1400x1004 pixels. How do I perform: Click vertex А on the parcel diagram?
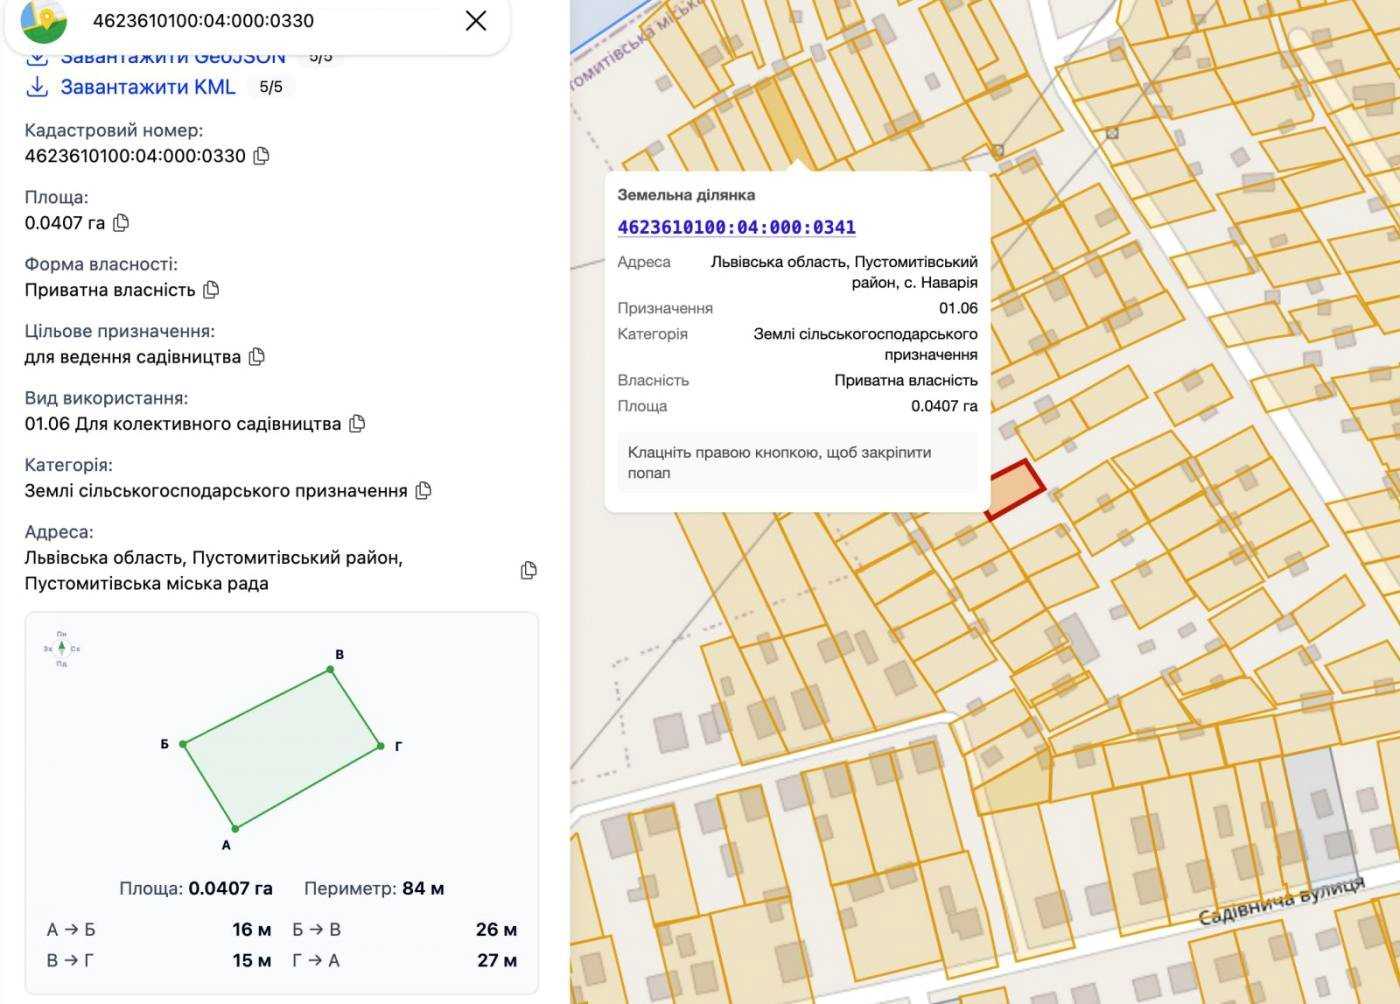235,828
